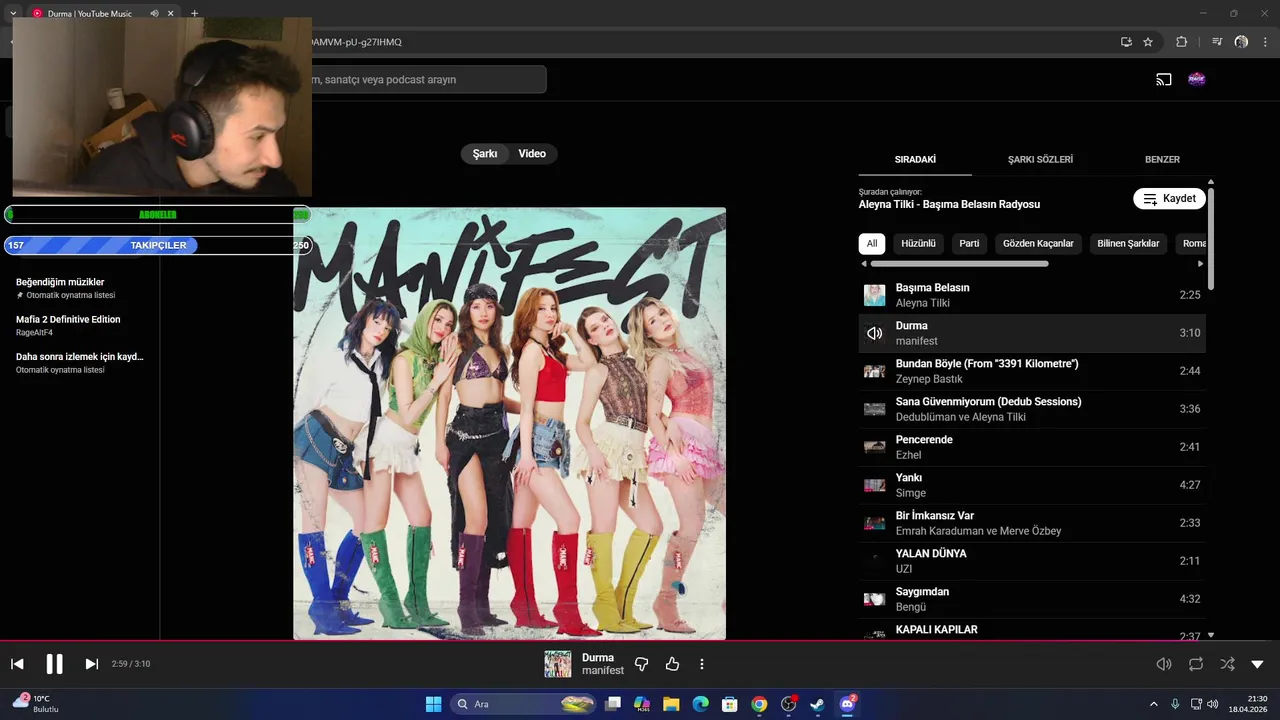Play Yankı by Simge
Viewport: 1280px width, 720px height.
pyautogui.click(x=1032, y=485)
